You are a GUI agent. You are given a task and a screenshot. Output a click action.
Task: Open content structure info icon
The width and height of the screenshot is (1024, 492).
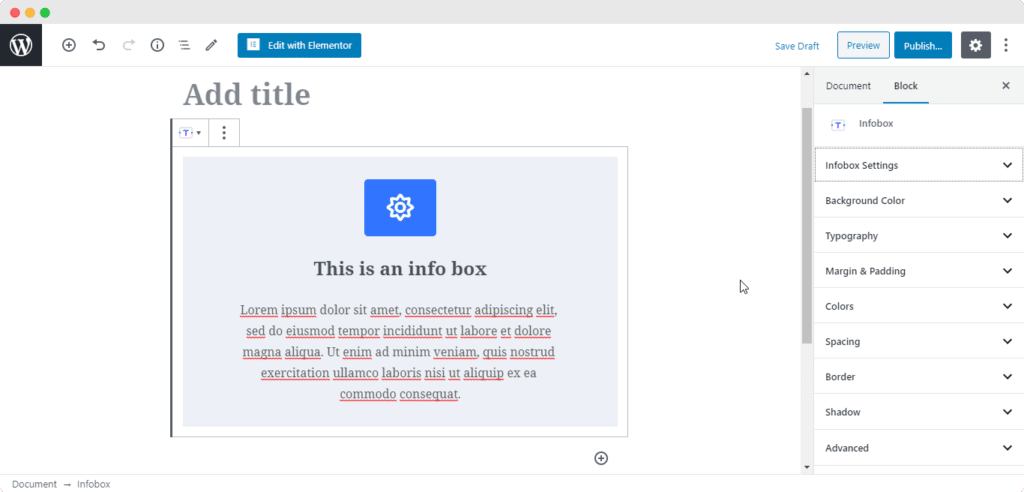point(157,45)
